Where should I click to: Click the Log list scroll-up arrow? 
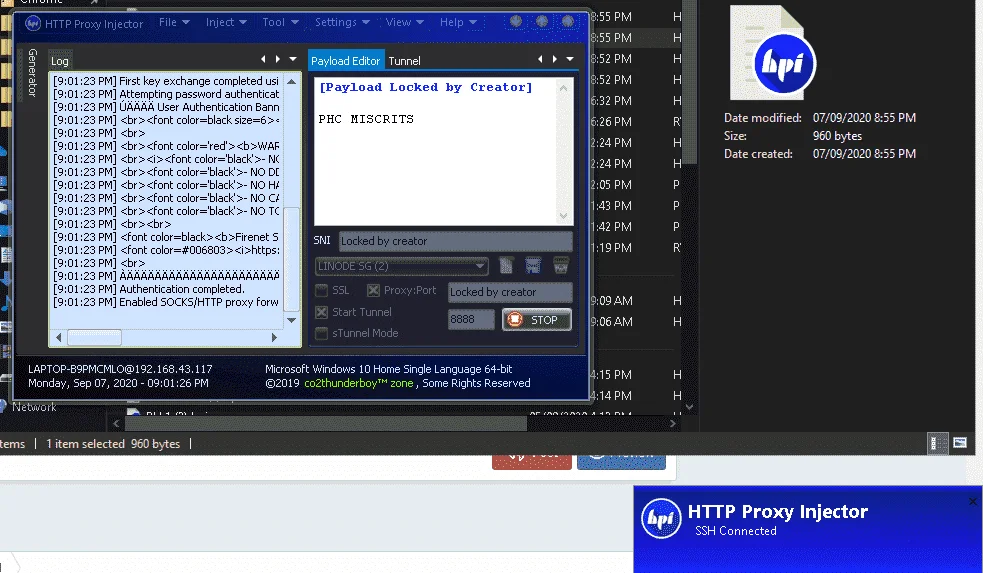tap(292, 81)
